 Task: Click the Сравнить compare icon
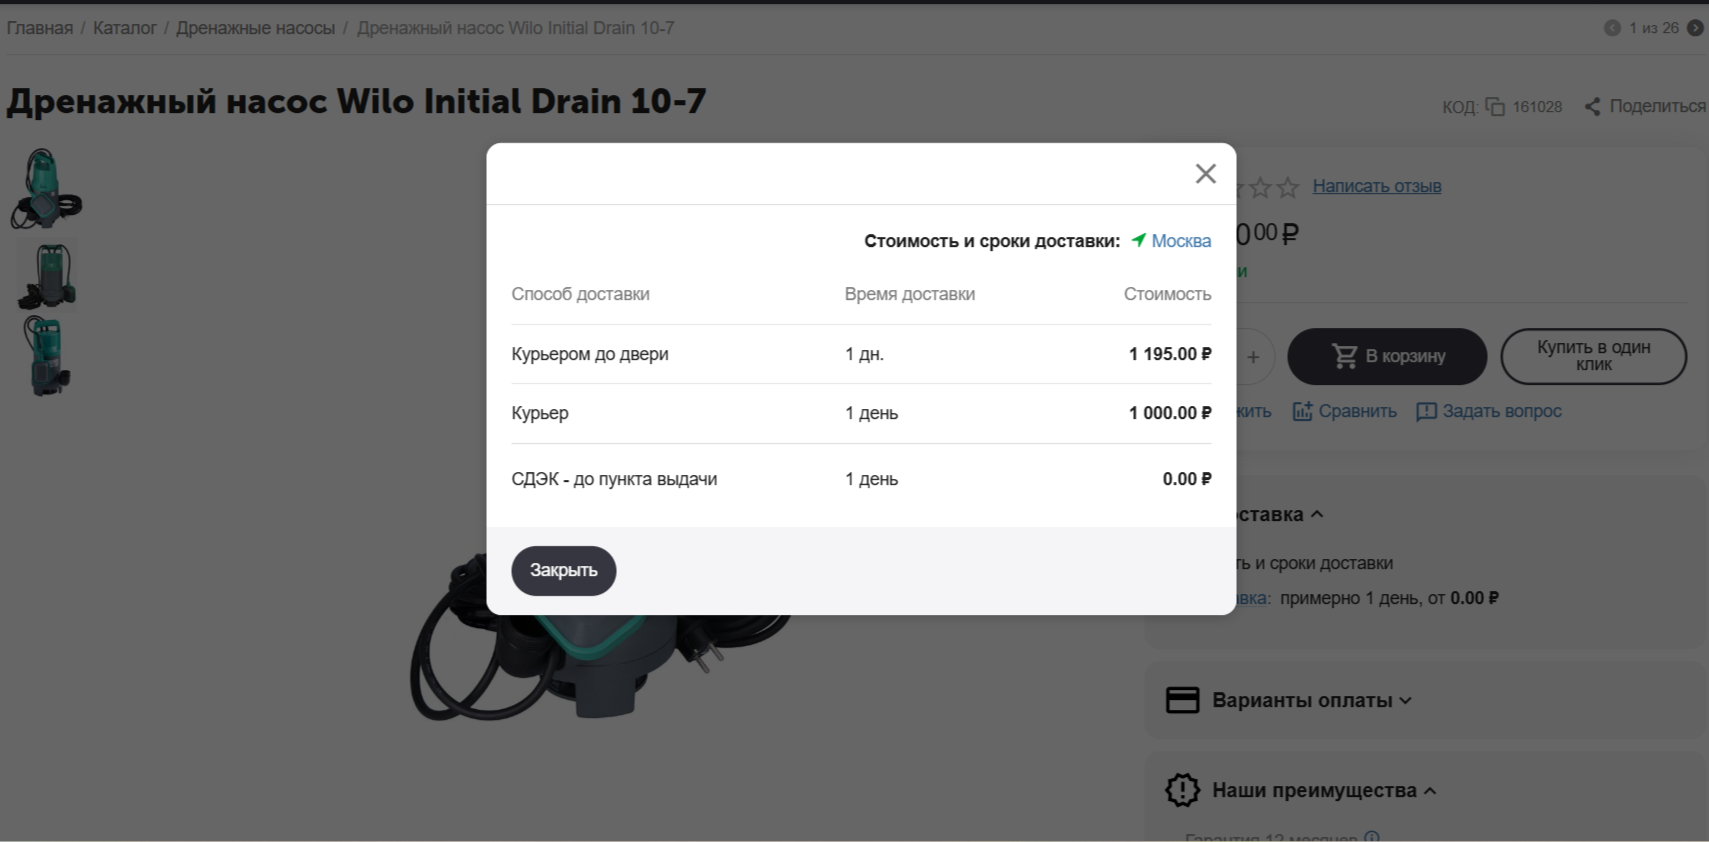click(x=1302, y=411)
